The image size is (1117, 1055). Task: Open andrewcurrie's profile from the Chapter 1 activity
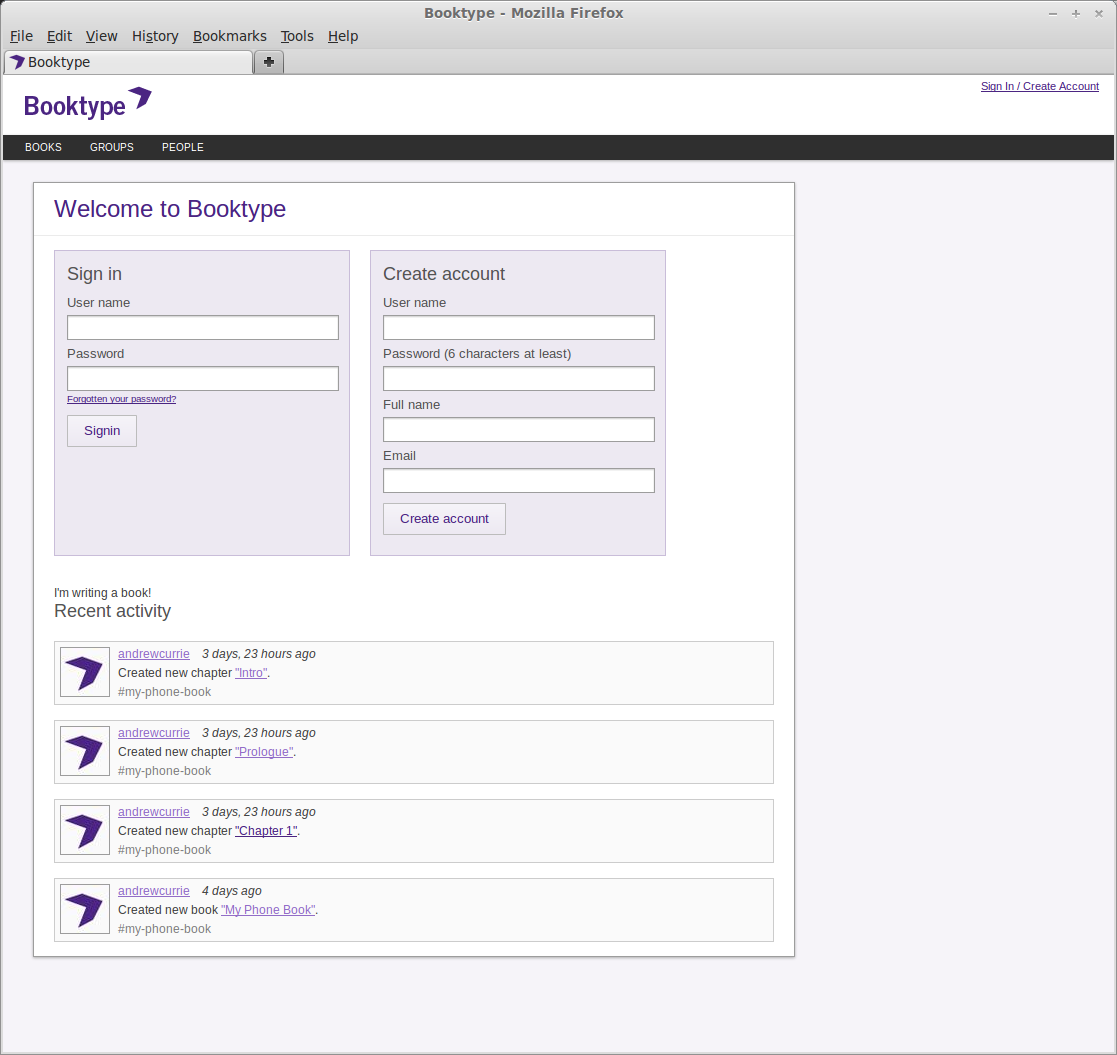[x=154, y=812]
